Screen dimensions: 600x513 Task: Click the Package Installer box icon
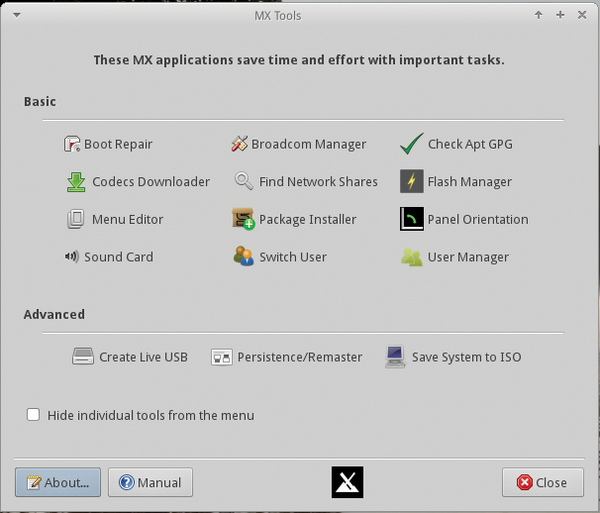[243, 219]
